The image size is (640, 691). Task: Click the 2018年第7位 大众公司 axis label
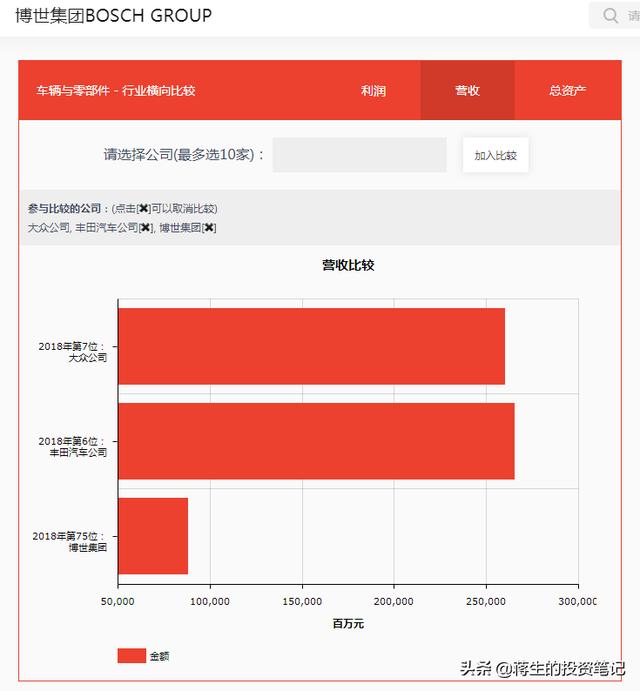(x=73, y=352)
